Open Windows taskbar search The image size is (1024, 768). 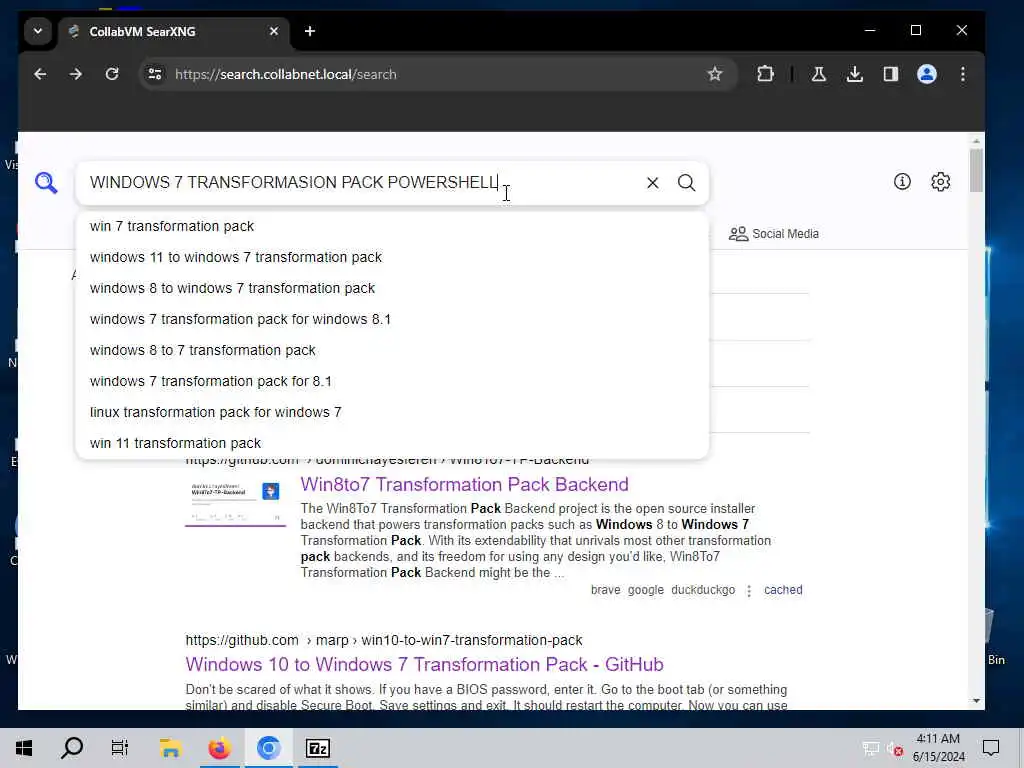pyautogui.click(x=72, y=748)
